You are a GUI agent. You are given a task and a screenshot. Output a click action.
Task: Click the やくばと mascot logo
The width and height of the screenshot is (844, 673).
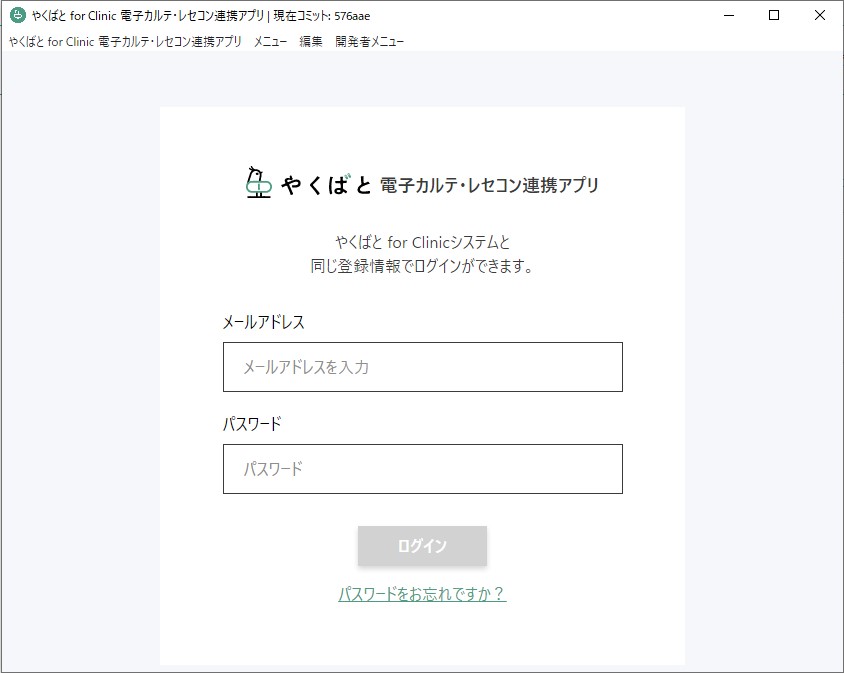point(257,184)
